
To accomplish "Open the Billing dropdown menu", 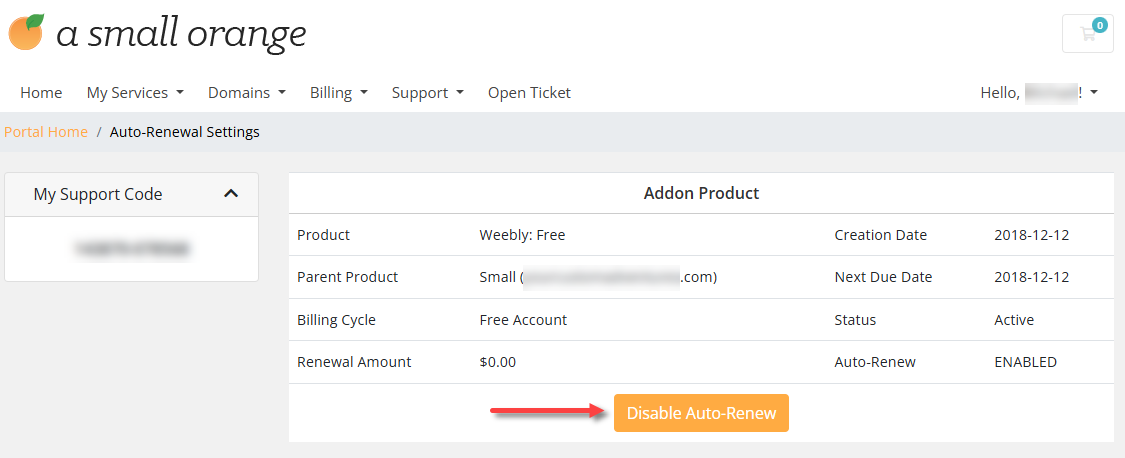I will tap(339, 93).
